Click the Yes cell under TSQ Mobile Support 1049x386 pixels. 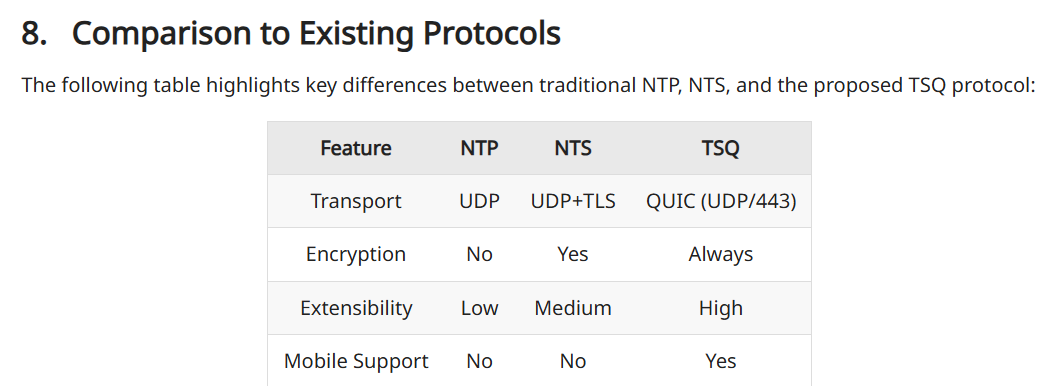[x=721, y=361]
